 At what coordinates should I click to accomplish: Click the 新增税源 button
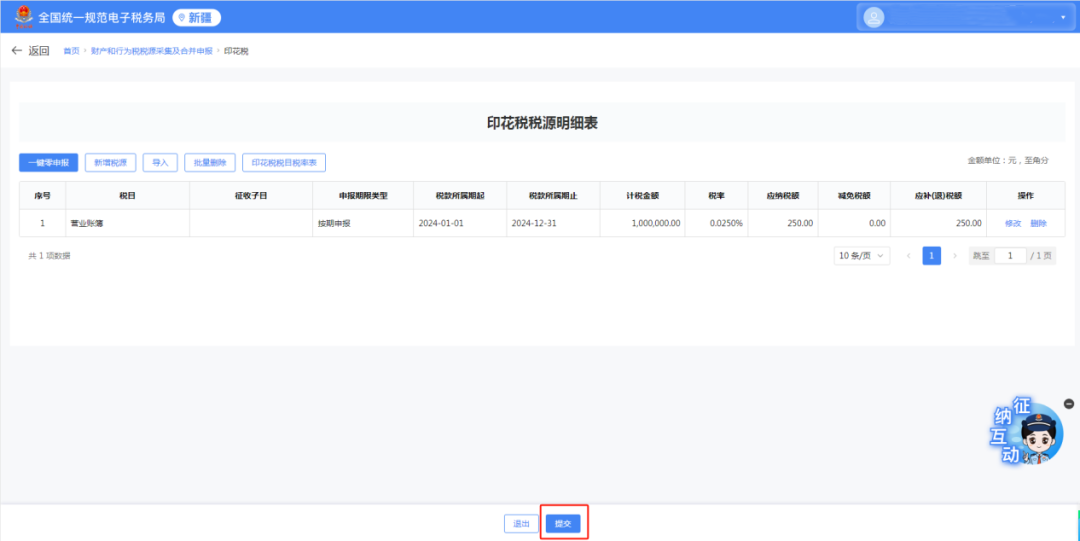tap(110, 163)
